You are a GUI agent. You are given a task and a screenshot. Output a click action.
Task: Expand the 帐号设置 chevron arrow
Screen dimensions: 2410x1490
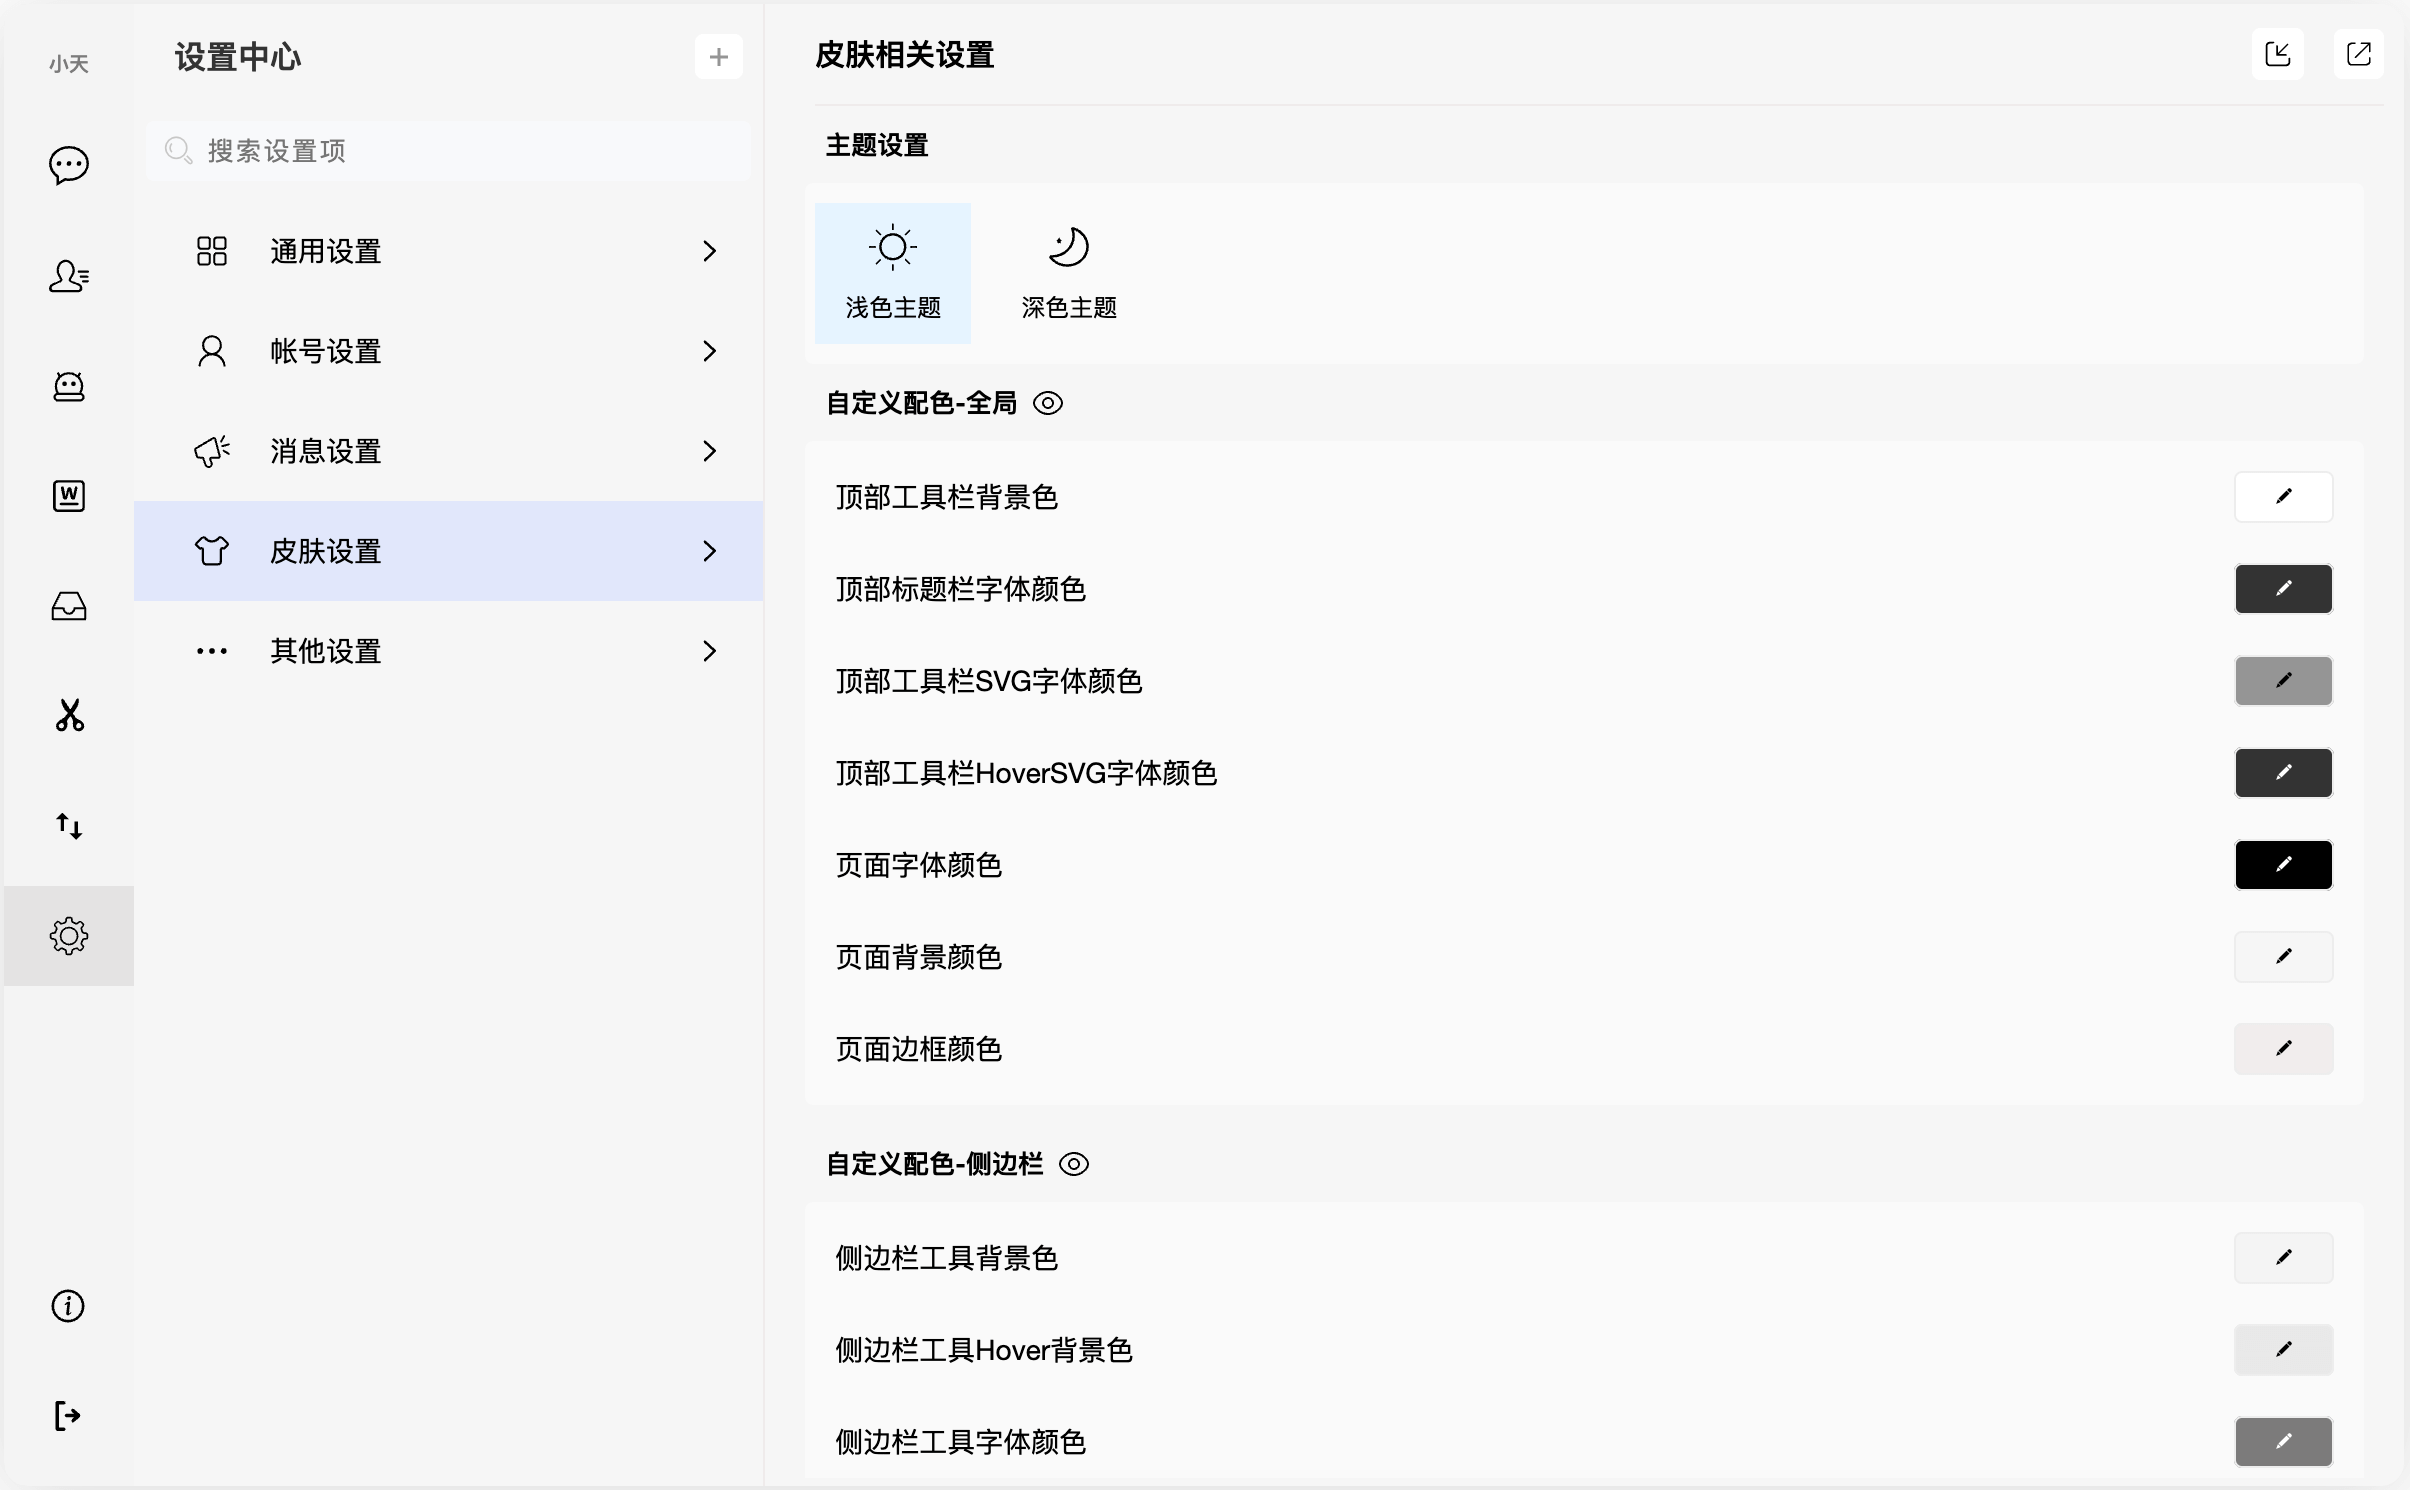(710, 351)
